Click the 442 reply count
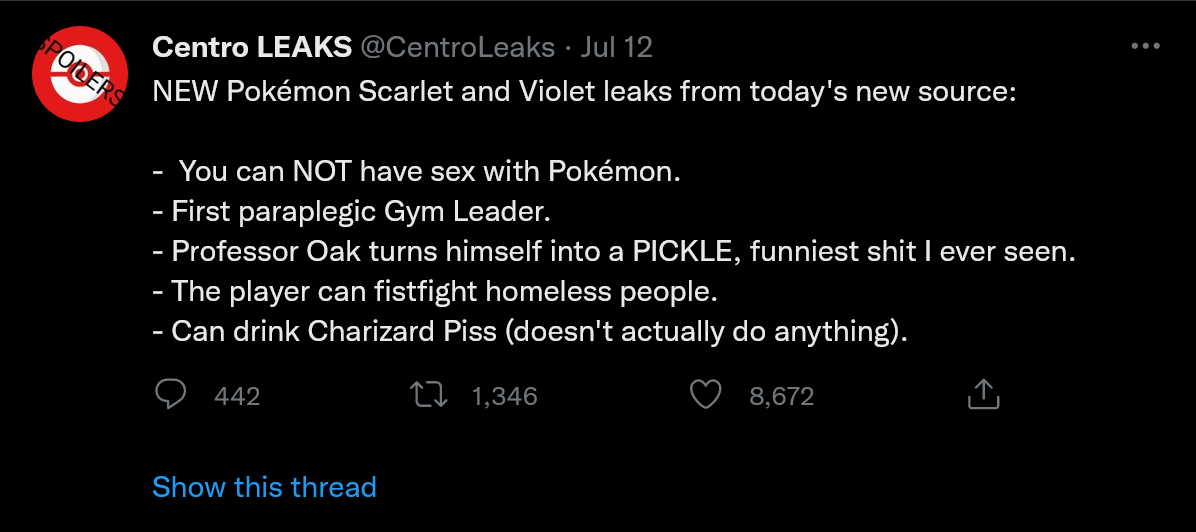The width and height of the screenshot is (1196, 532). (x=237, y=396)
